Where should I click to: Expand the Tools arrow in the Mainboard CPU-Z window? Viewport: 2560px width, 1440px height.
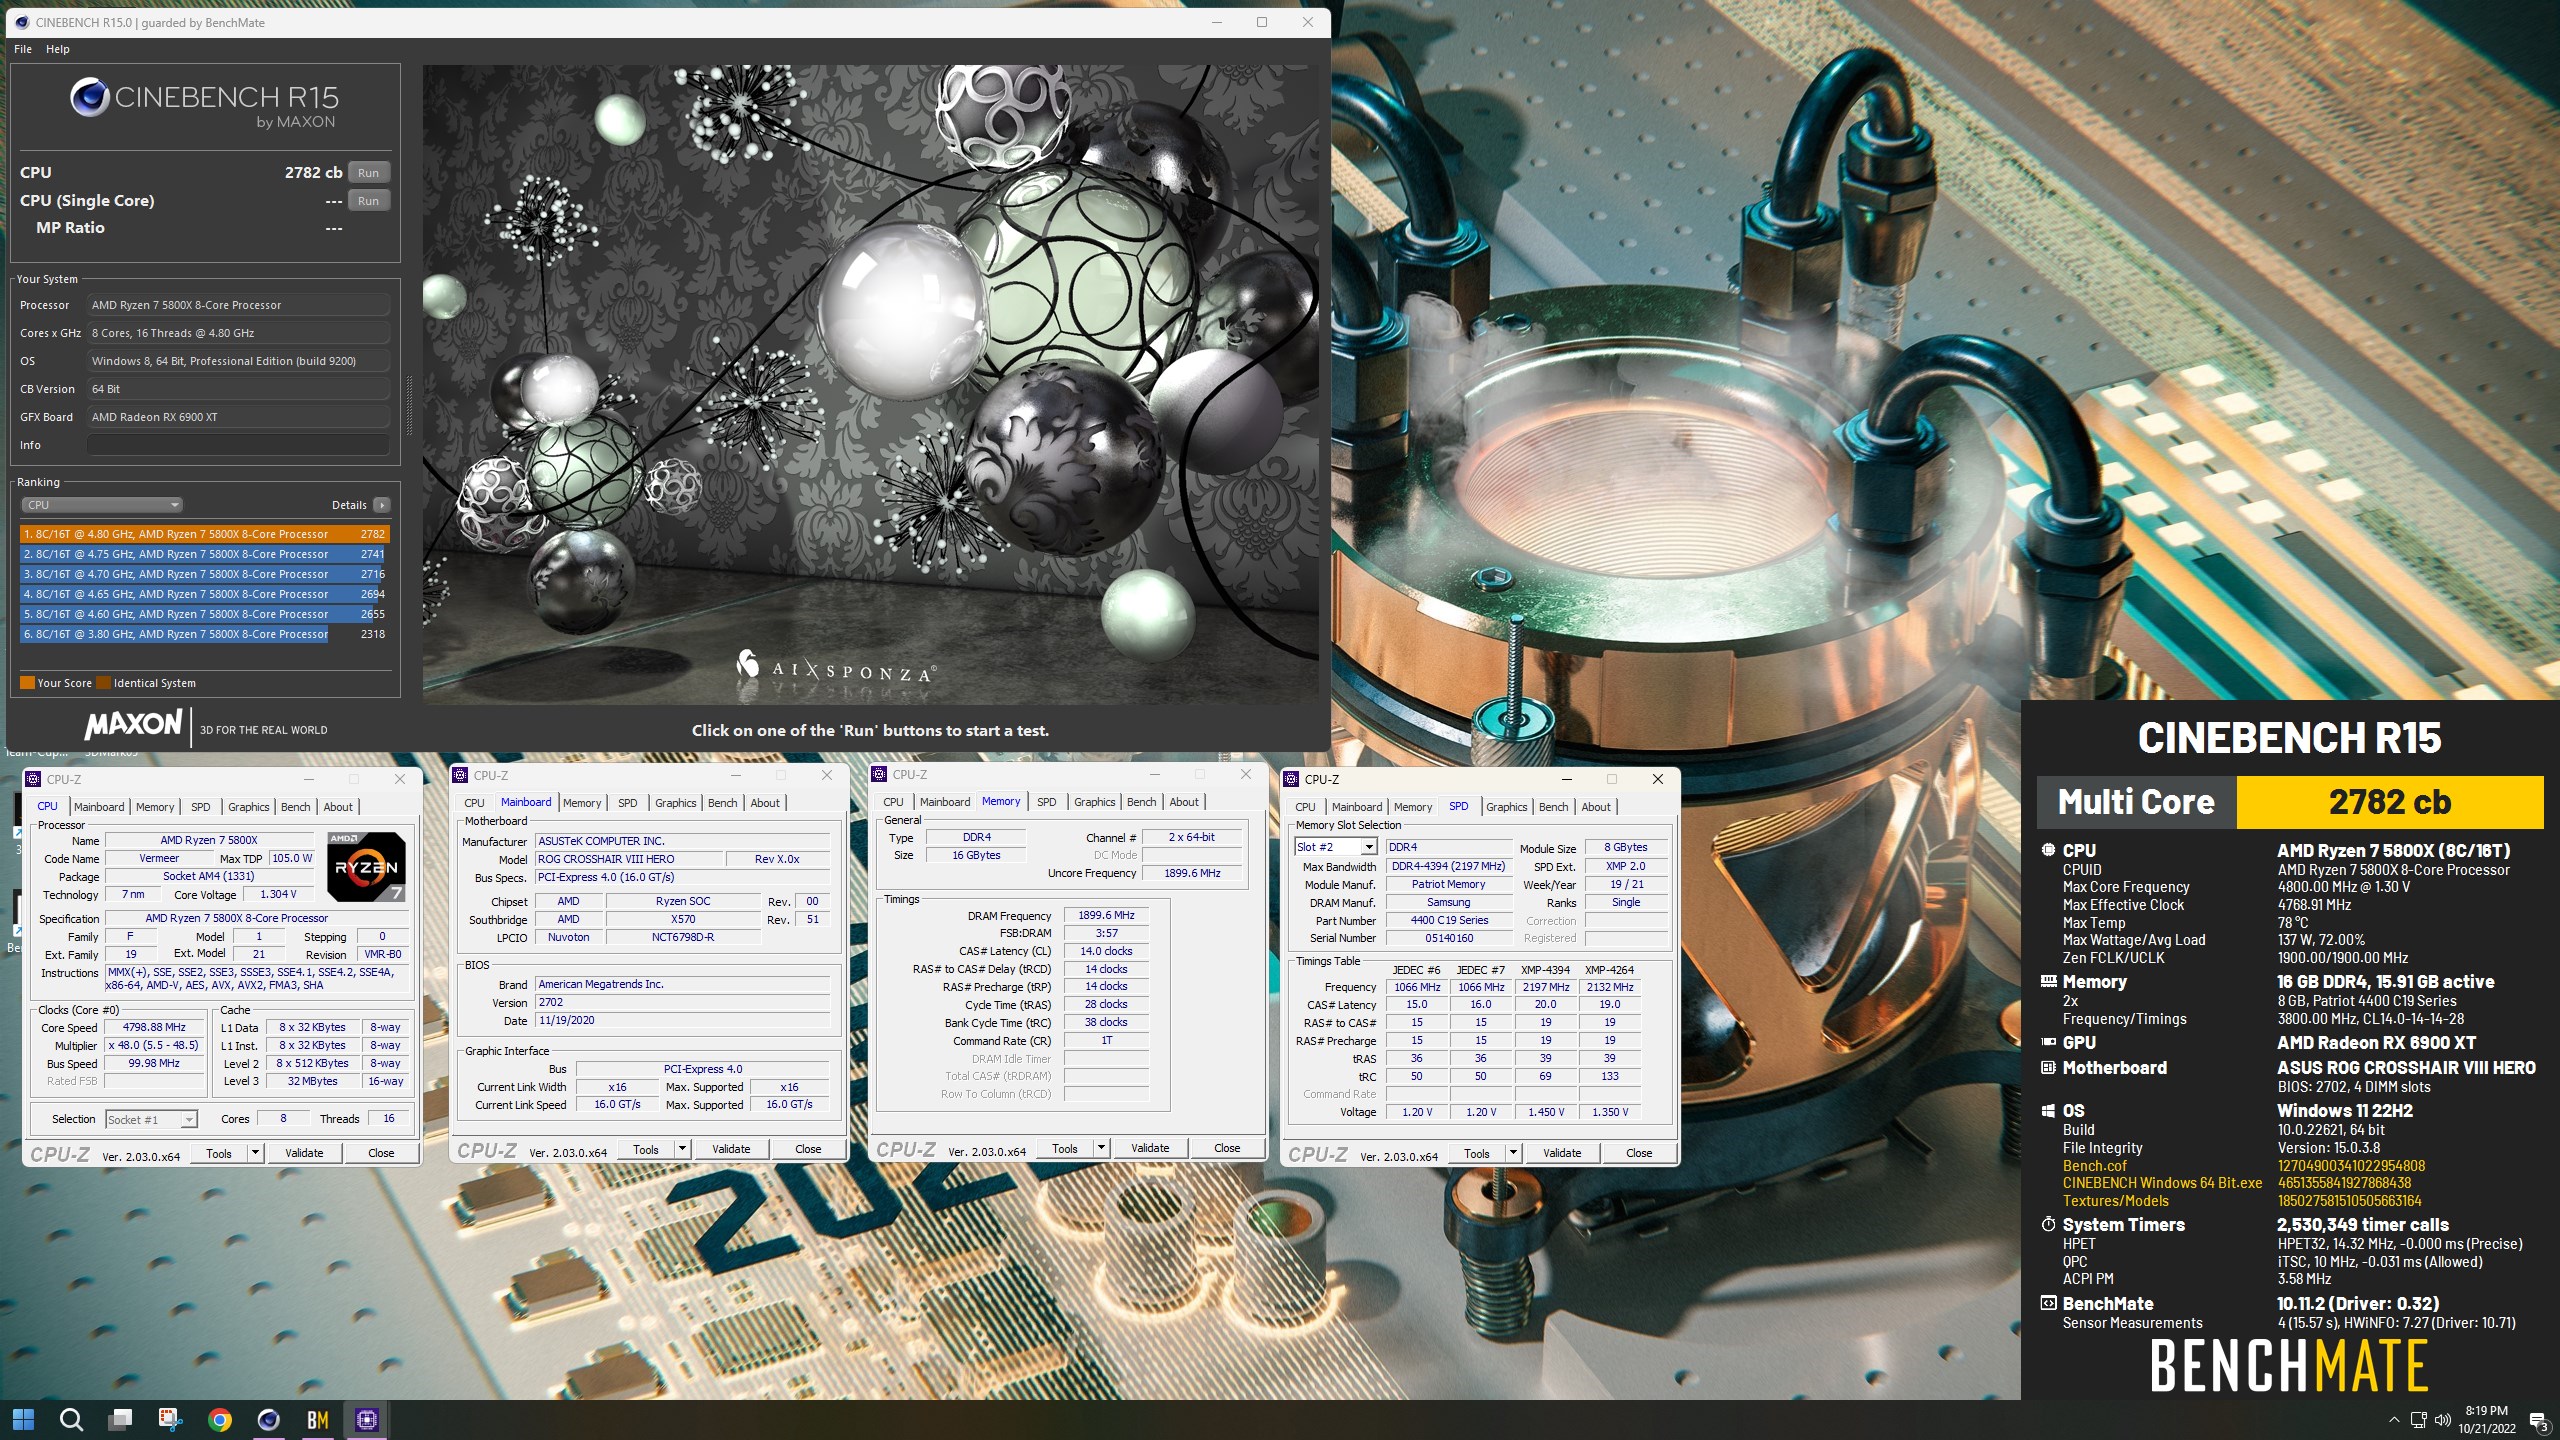[683, 1149]
